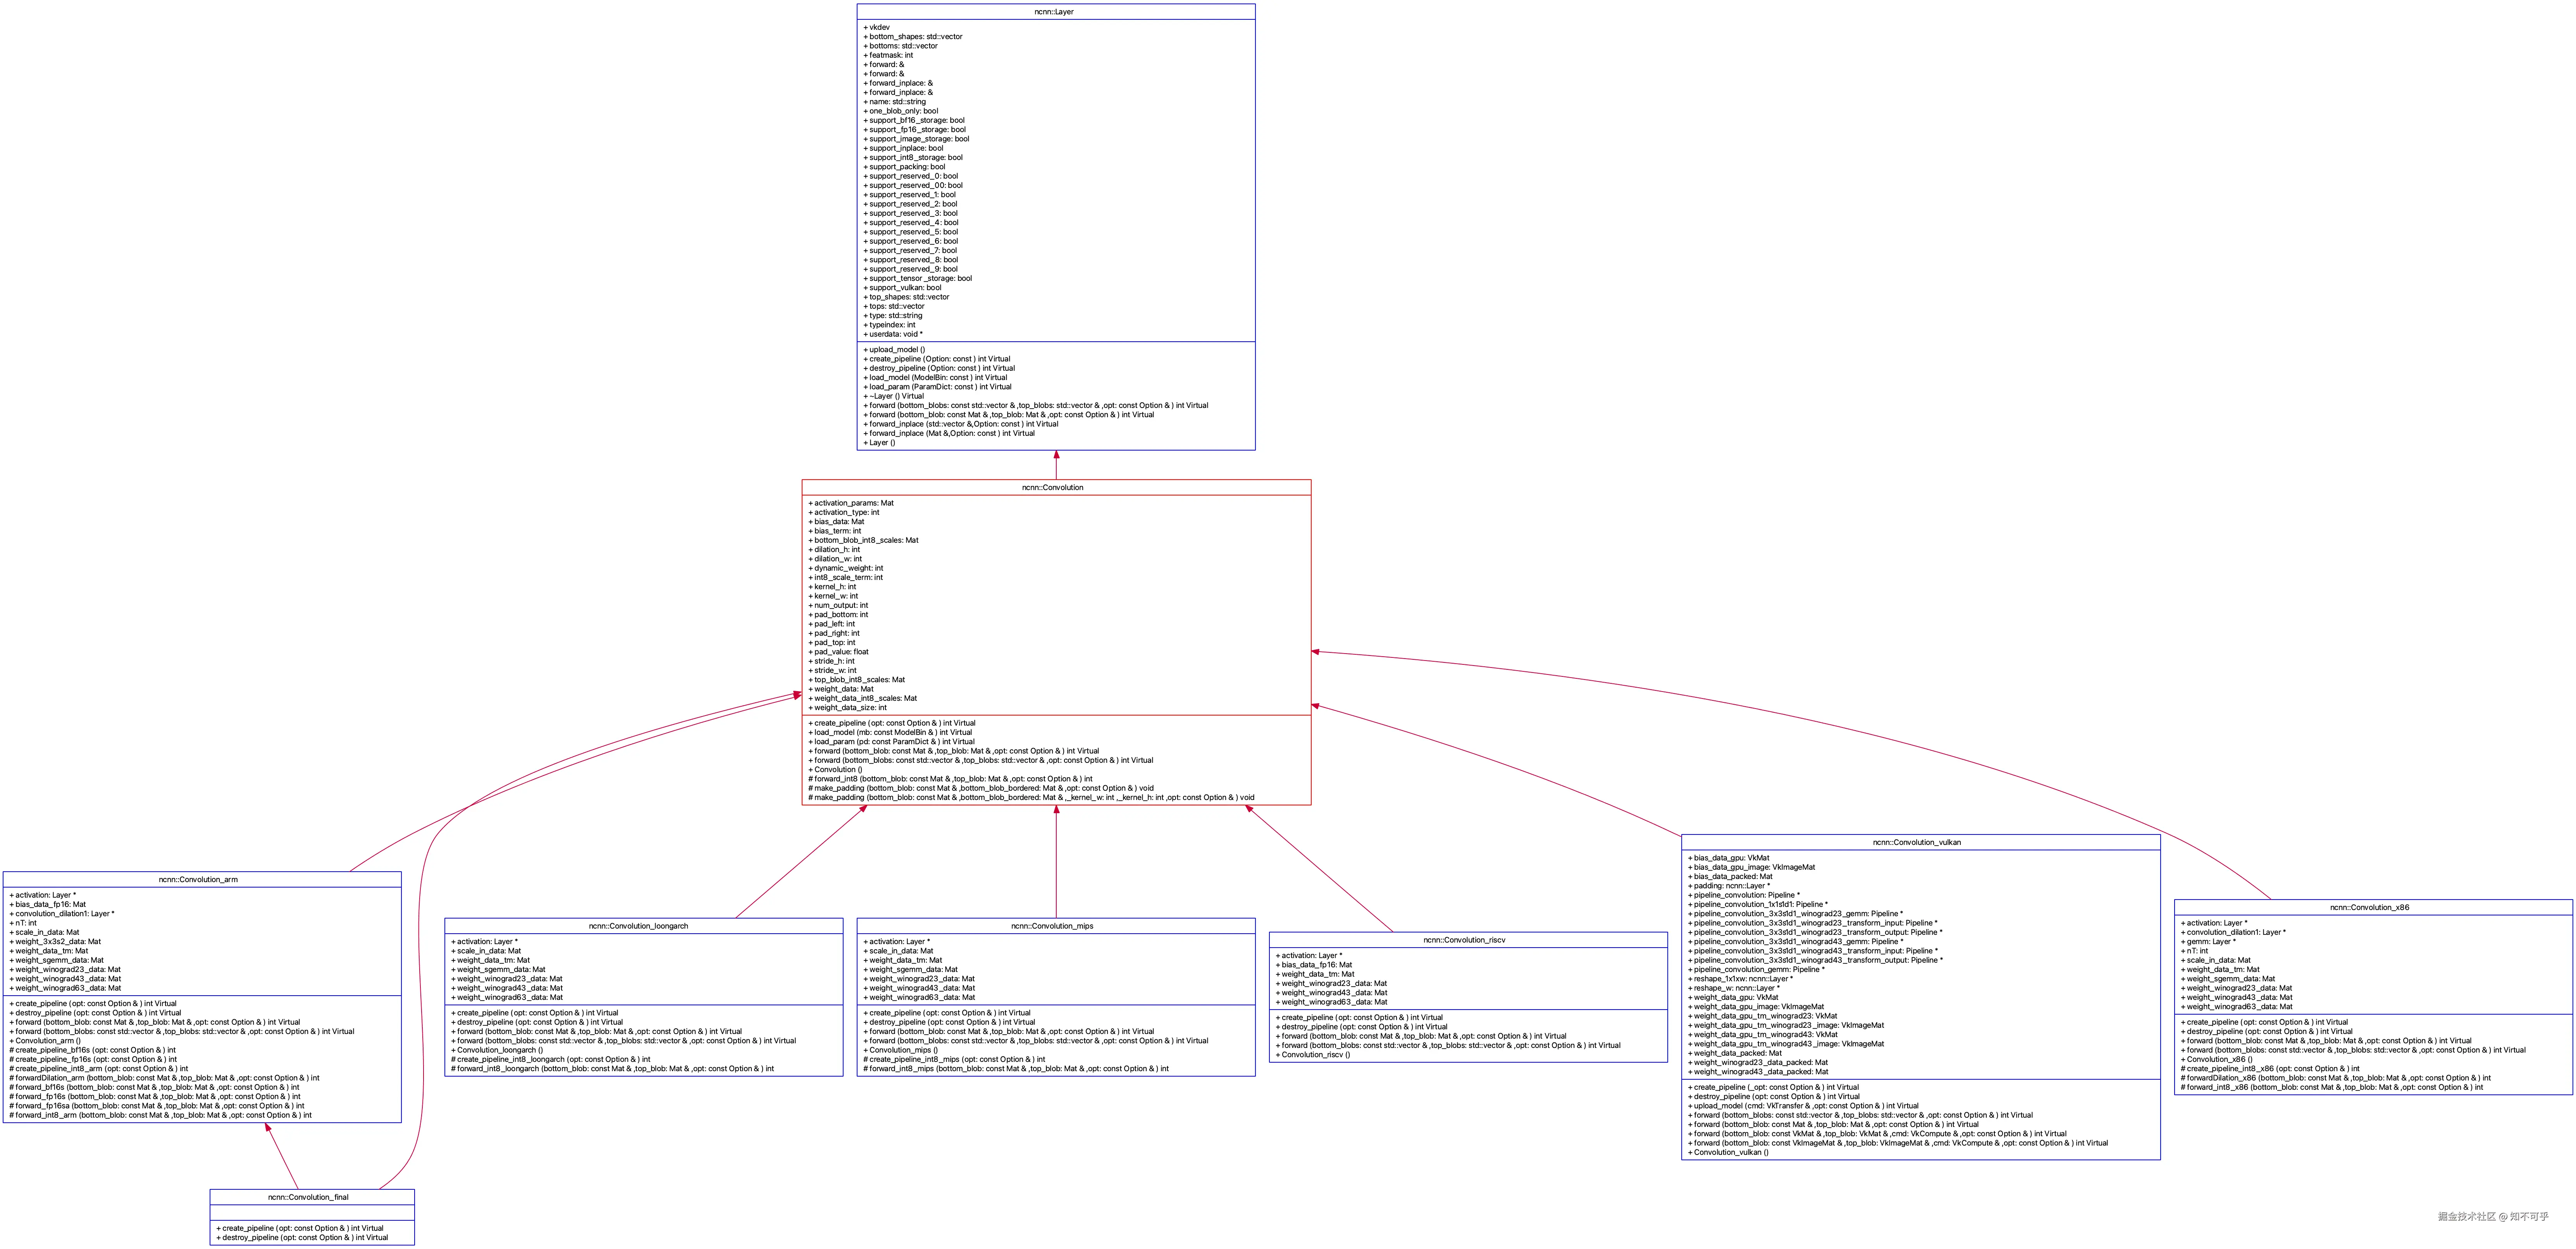The height and width of the screenshot is (1249, 2576).
Task: Select the ncnn::Layer class box
Action: (x=1055, y=225)
